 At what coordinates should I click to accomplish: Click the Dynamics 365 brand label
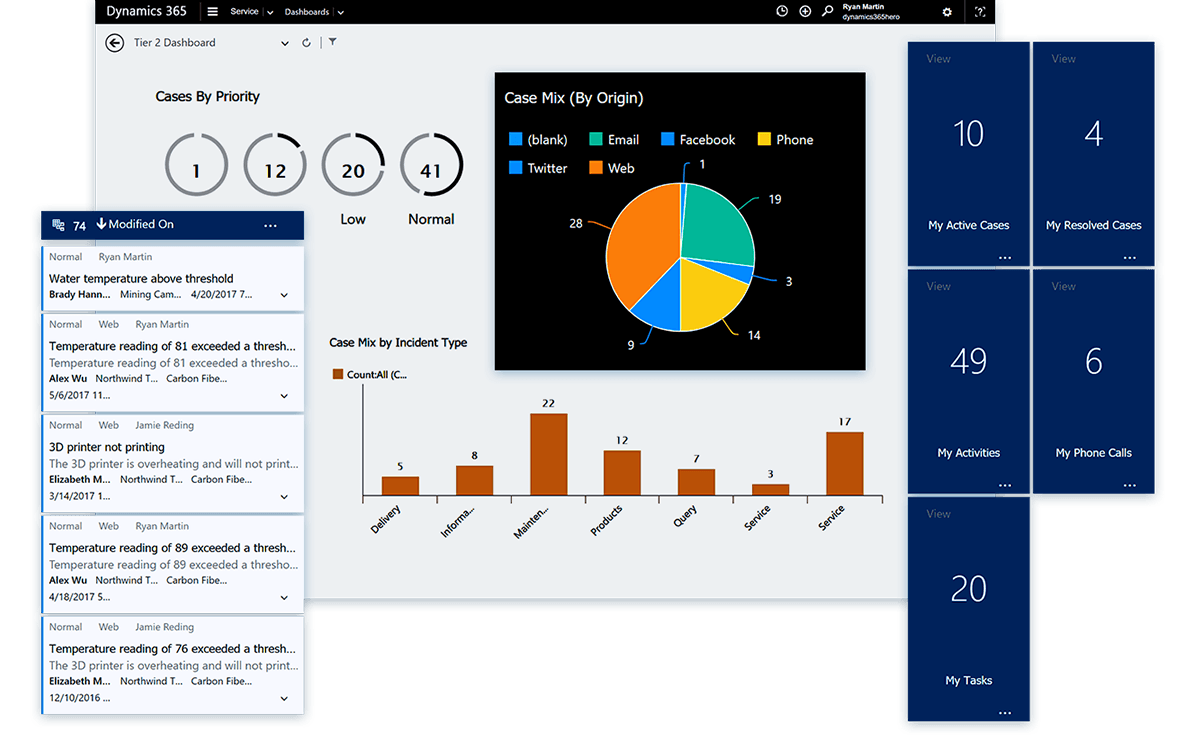pyautogui.click(x=146, y=11)
